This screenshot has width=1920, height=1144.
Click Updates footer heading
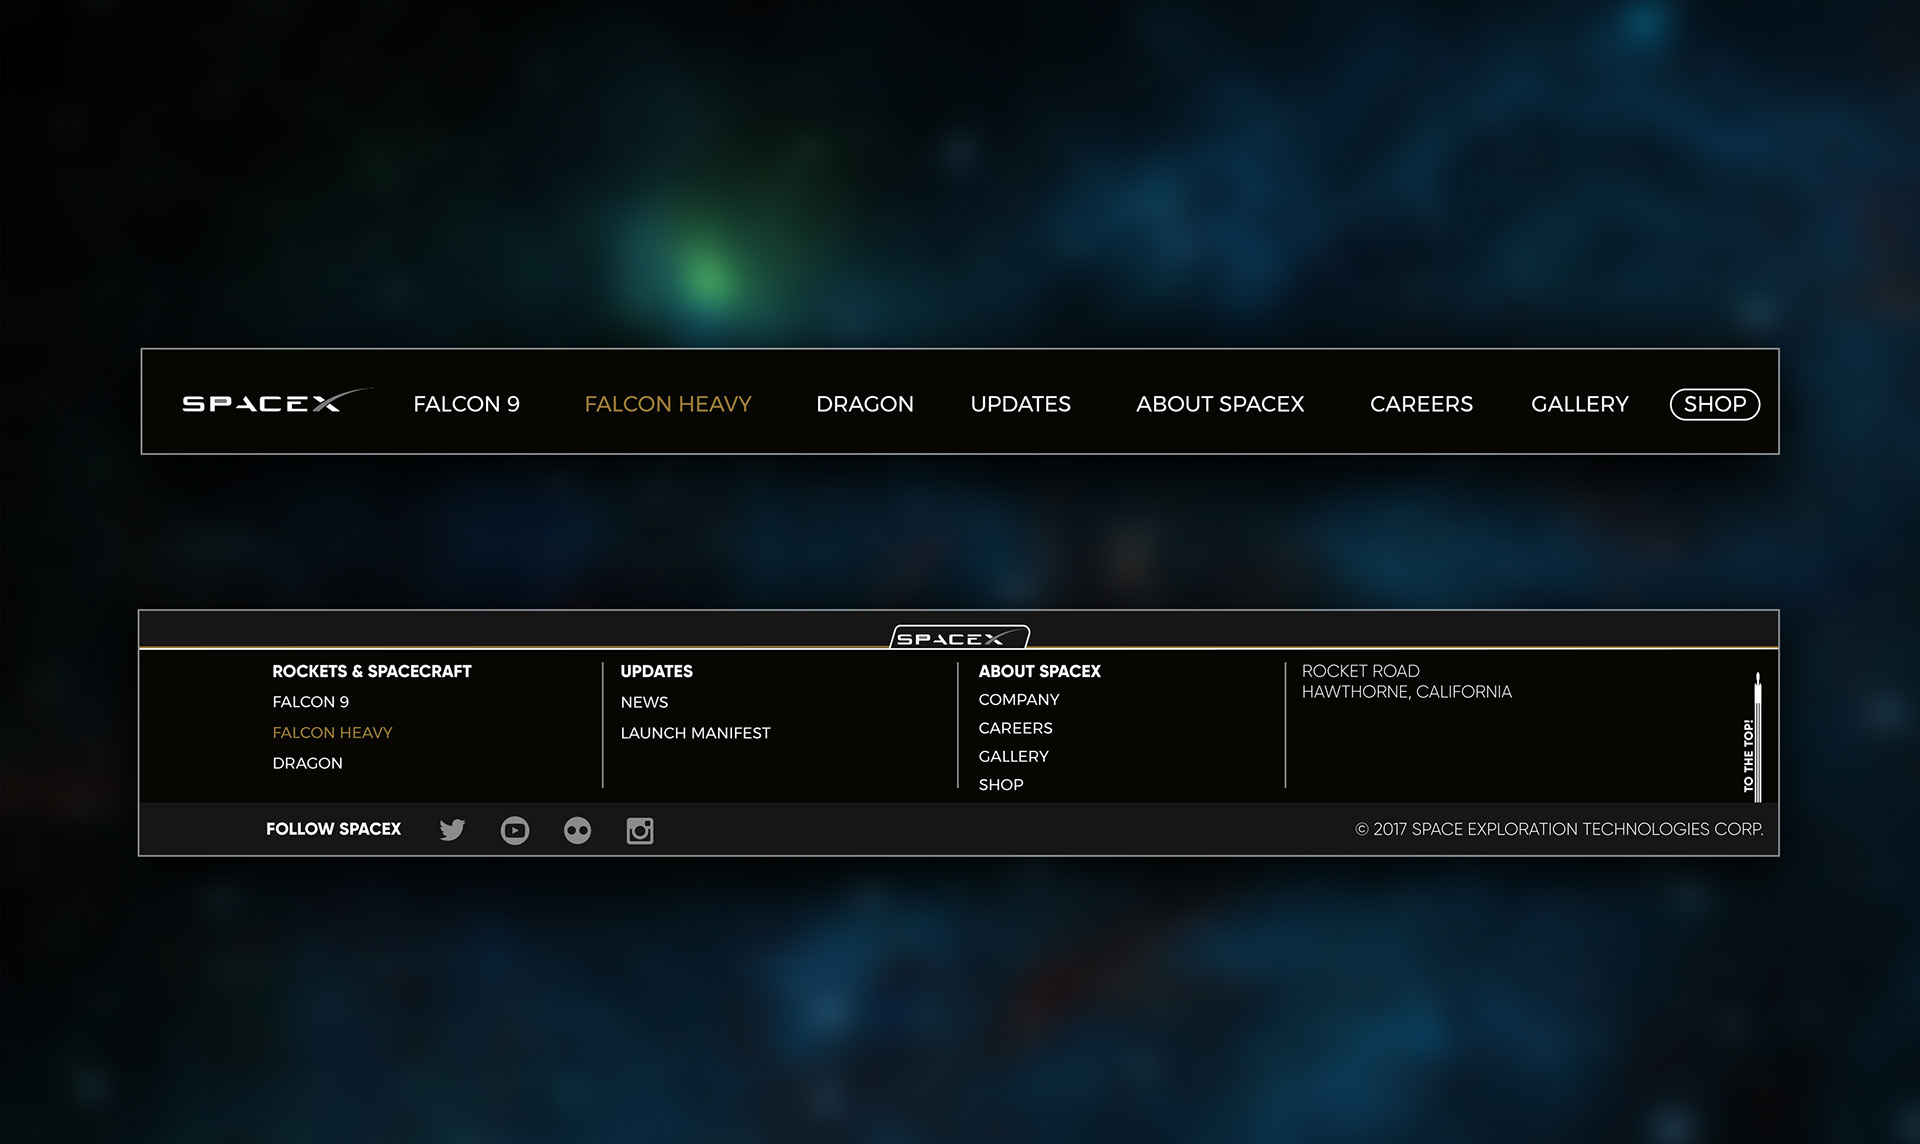[x=657, y=671]
